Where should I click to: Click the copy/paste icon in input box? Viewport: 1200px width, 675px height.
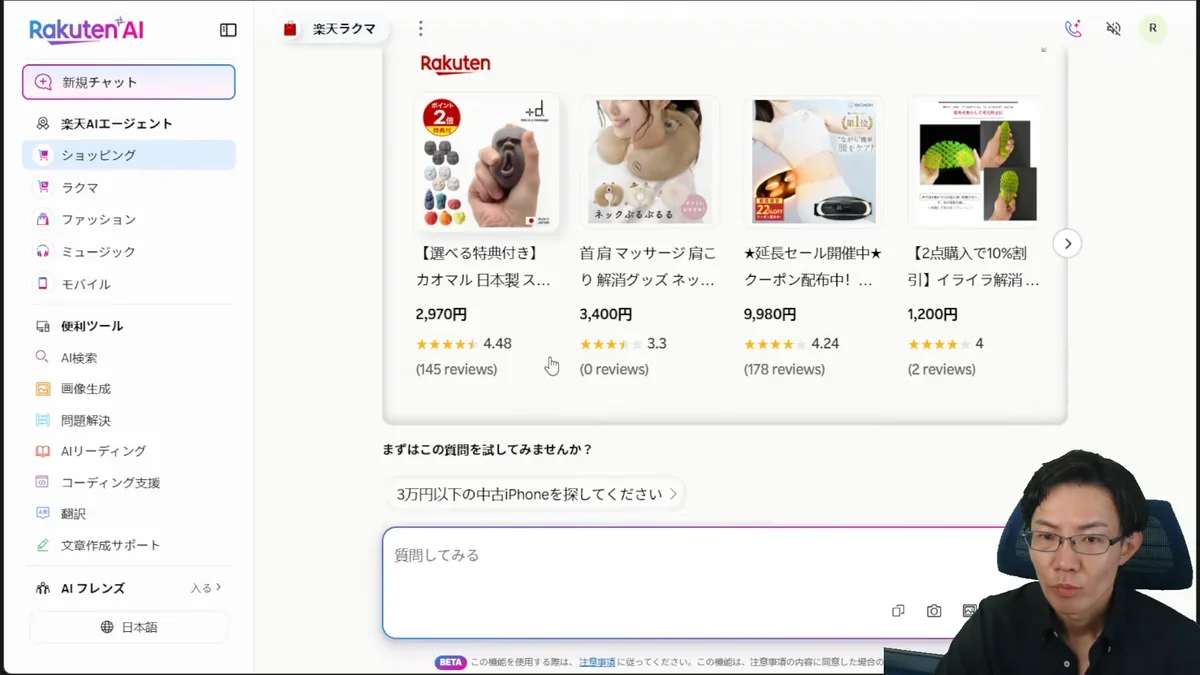tap(898, 611)
